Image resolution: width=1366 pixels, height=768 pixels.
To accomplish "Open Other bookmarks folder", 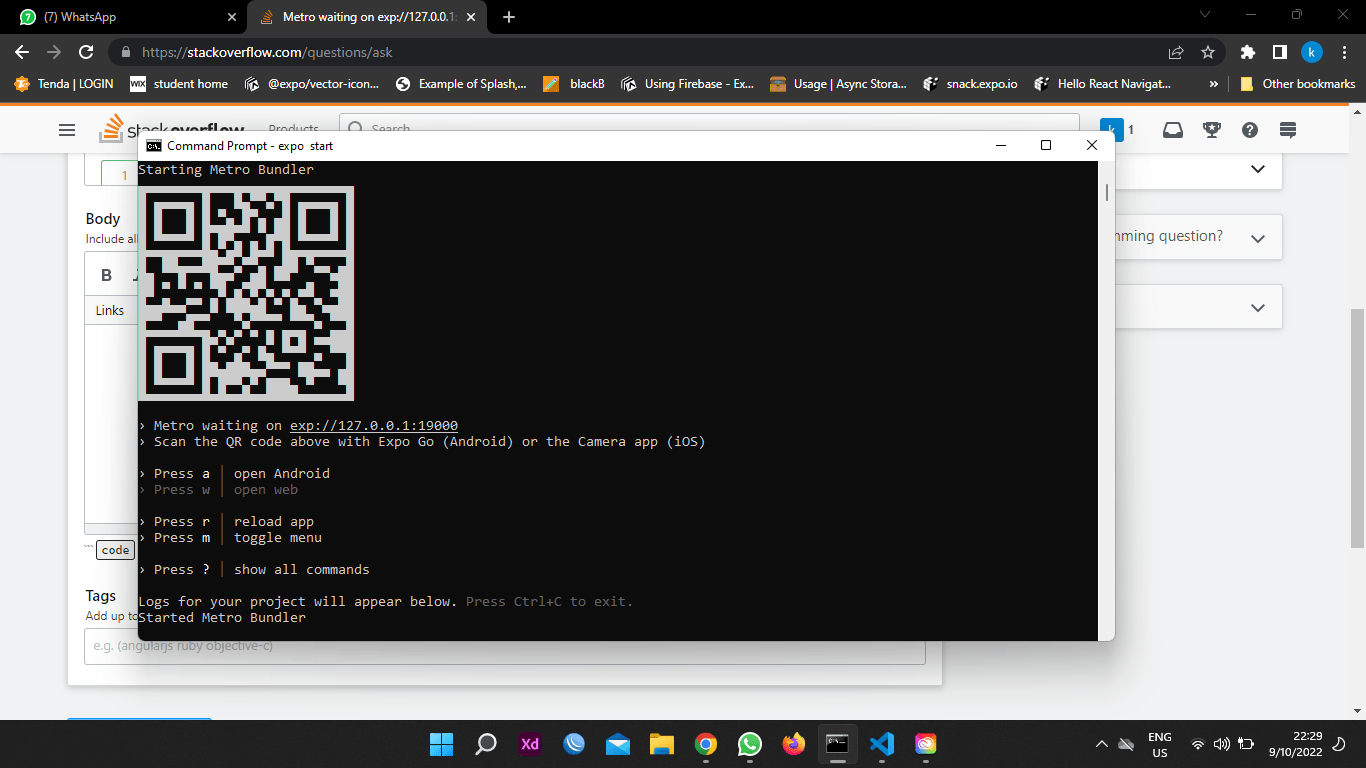I will tap(1297, 84).
